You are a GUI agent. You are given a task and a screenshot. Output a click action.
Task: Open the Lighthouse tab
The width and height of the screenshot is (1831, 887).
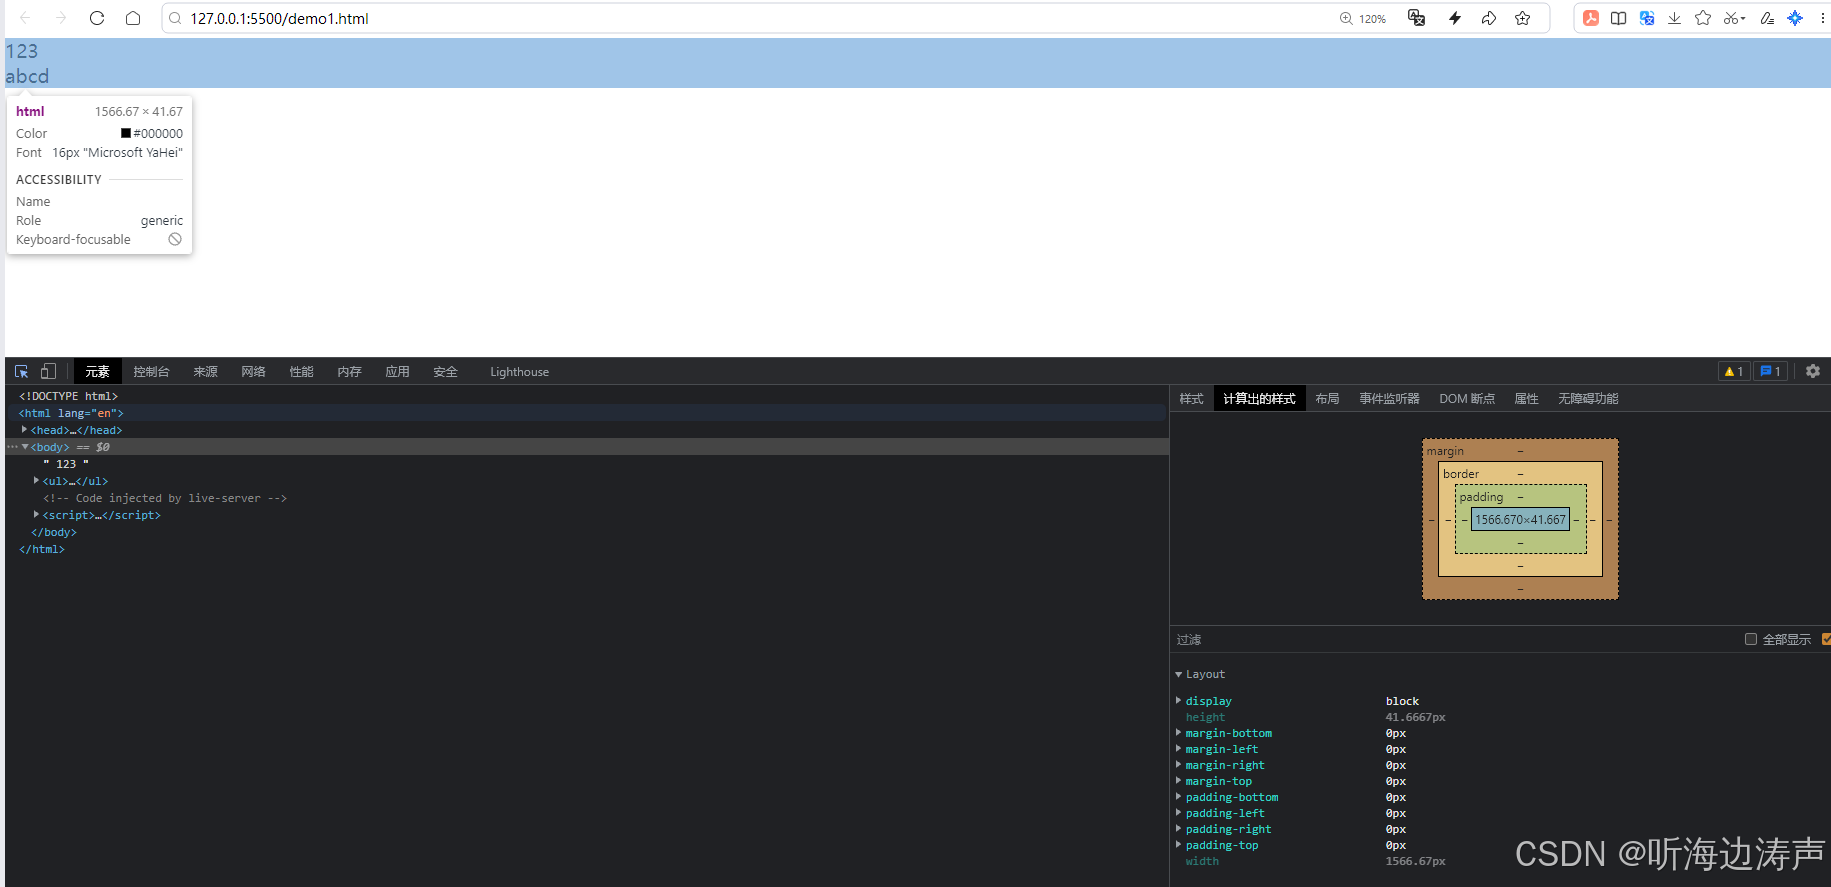click(519, 372)
